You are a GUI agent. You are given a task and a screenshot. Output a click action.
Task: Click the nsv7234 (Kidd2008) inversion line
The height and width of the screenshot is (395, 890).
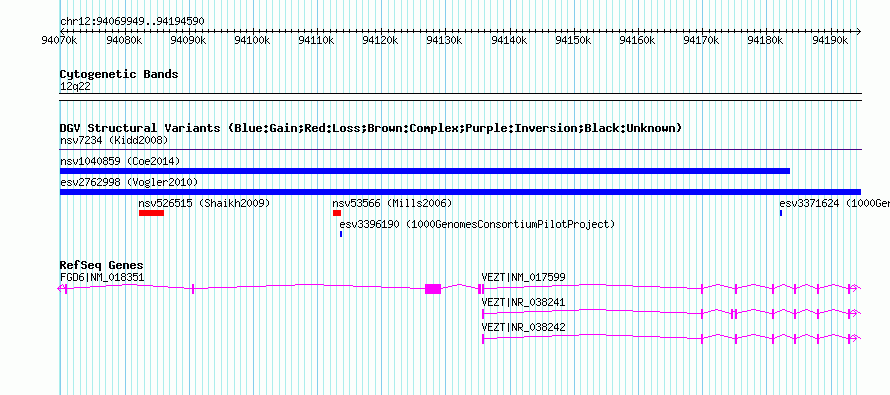pos(460,150)
